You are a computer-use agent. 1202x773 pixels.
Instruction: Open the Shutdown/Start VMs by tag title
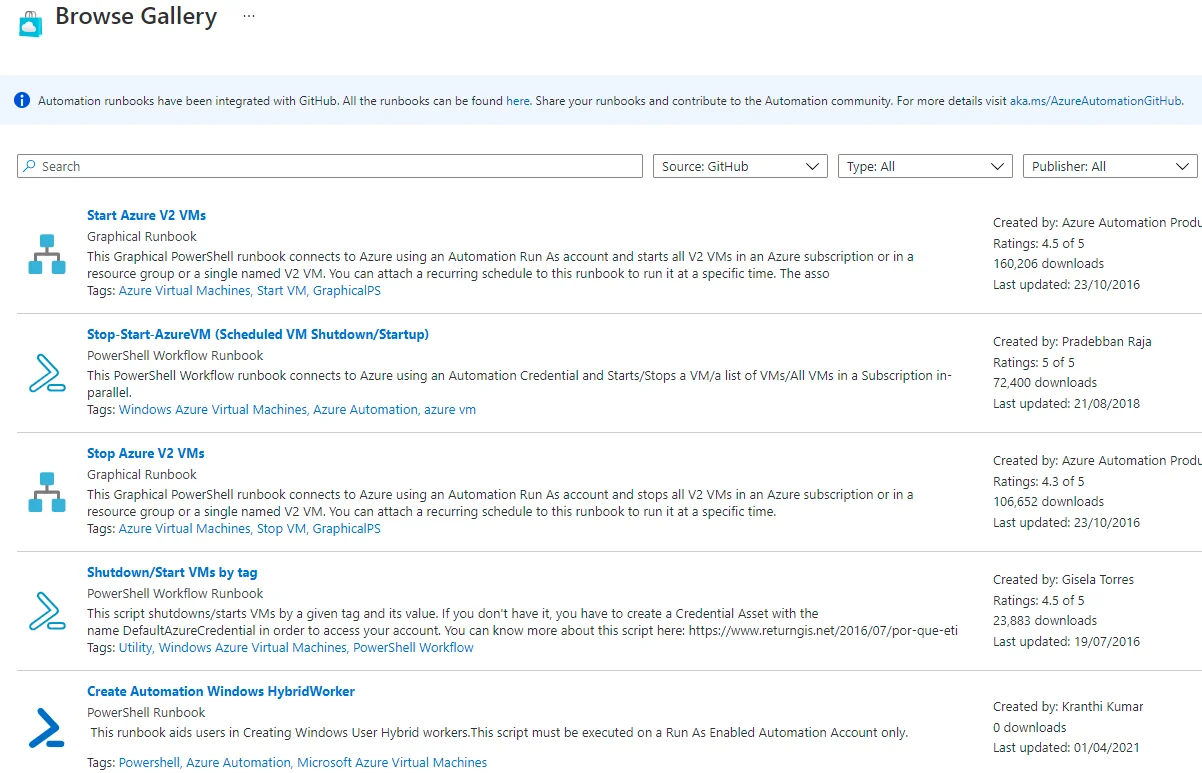point(172,572)
